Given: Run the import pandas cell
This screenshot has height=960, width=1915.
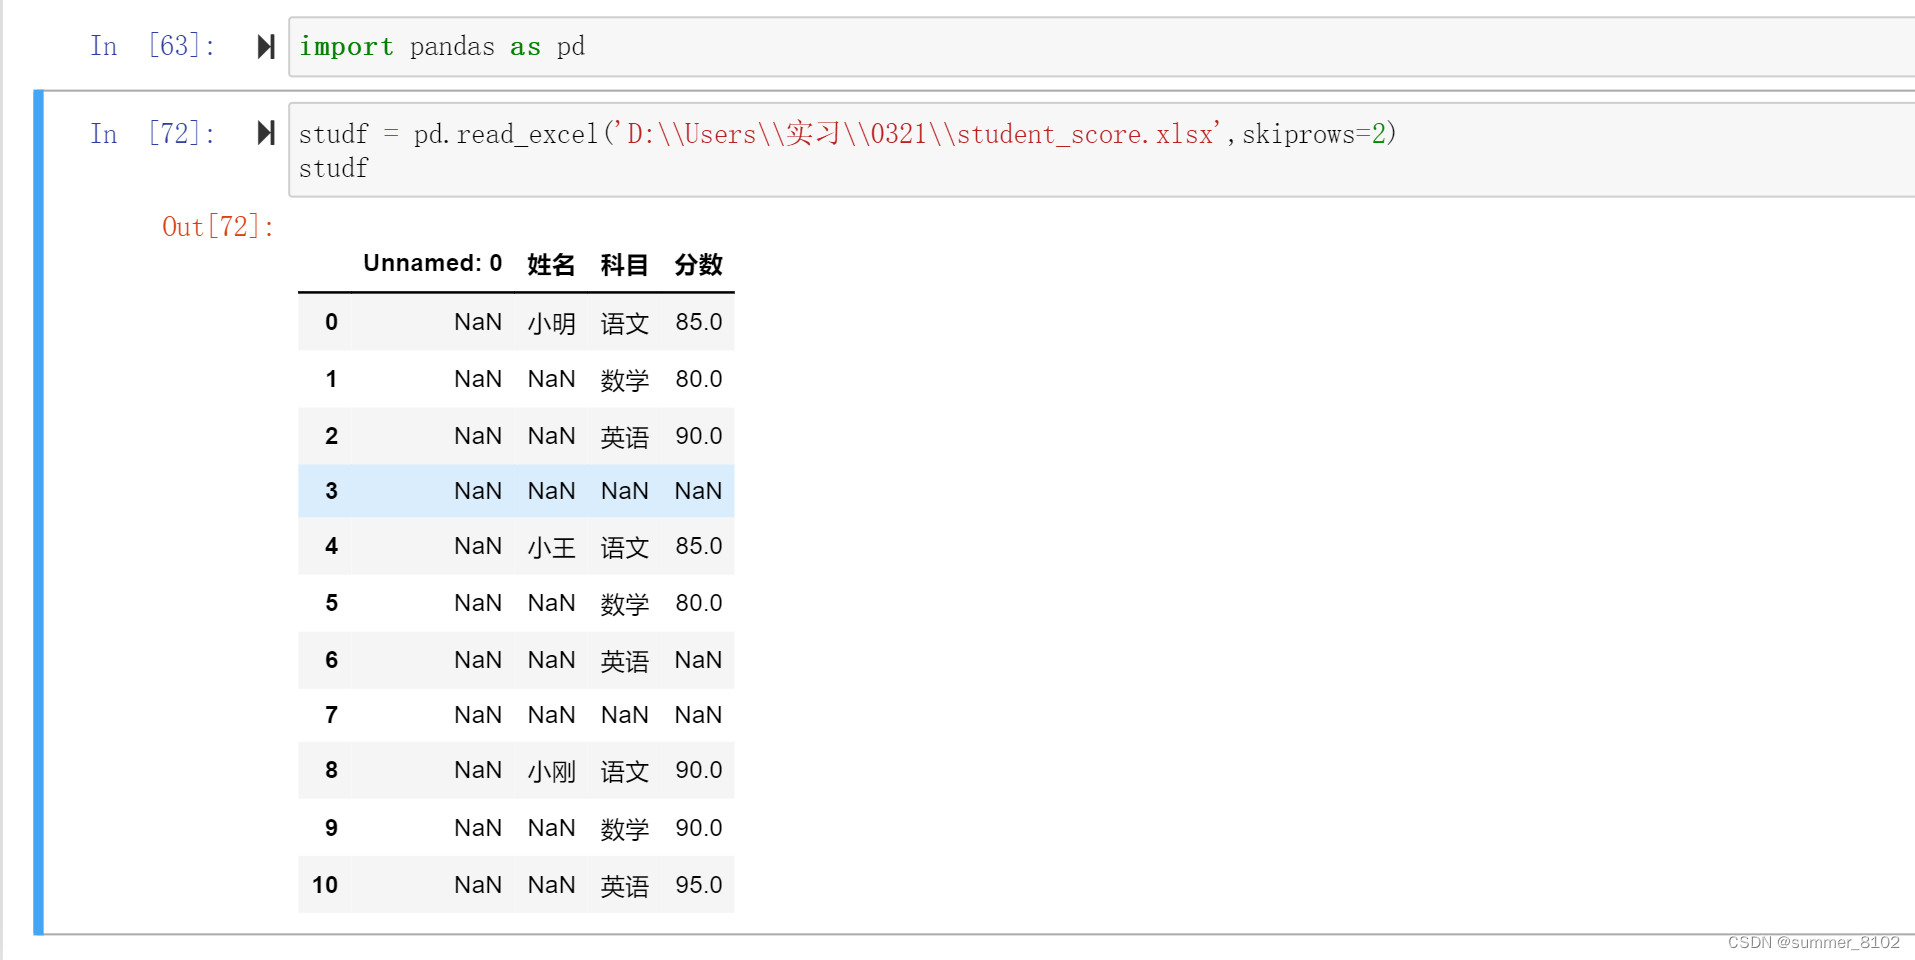Looking at the screenshot, I should pyautogui.click(x=266, y=47).
